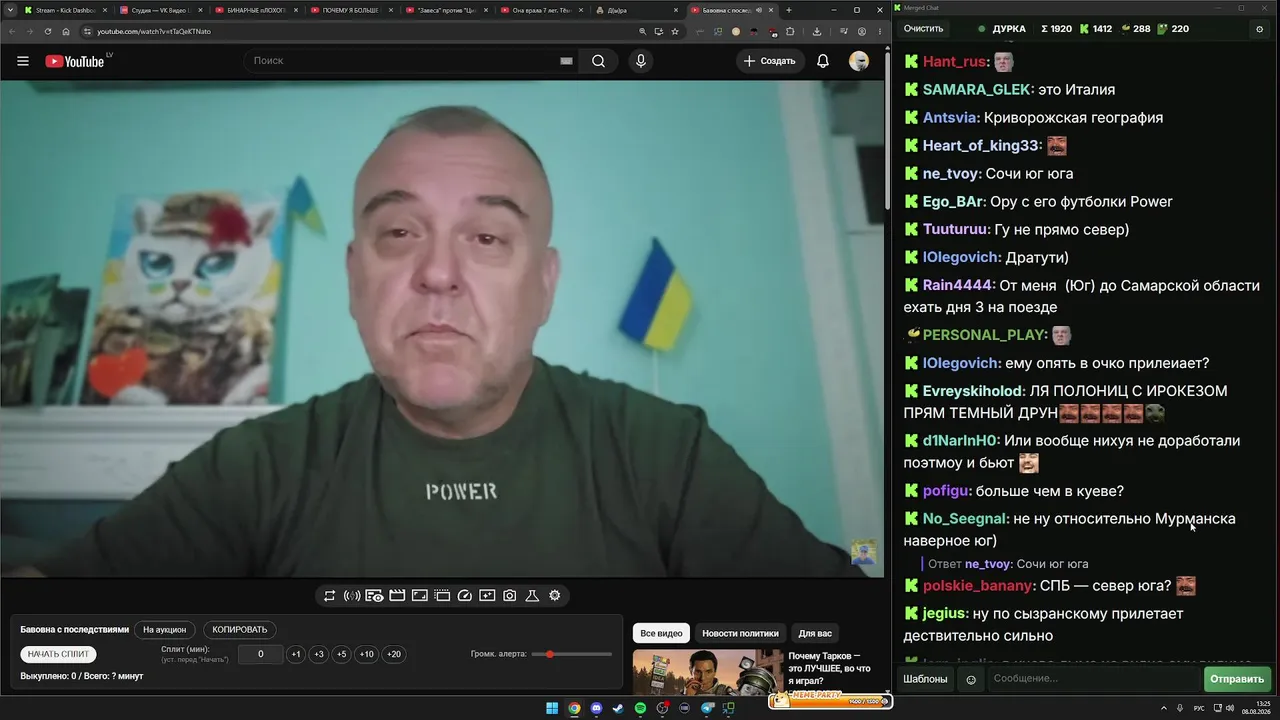Adjust the Громк. алерта volume slider

[572, 654]
